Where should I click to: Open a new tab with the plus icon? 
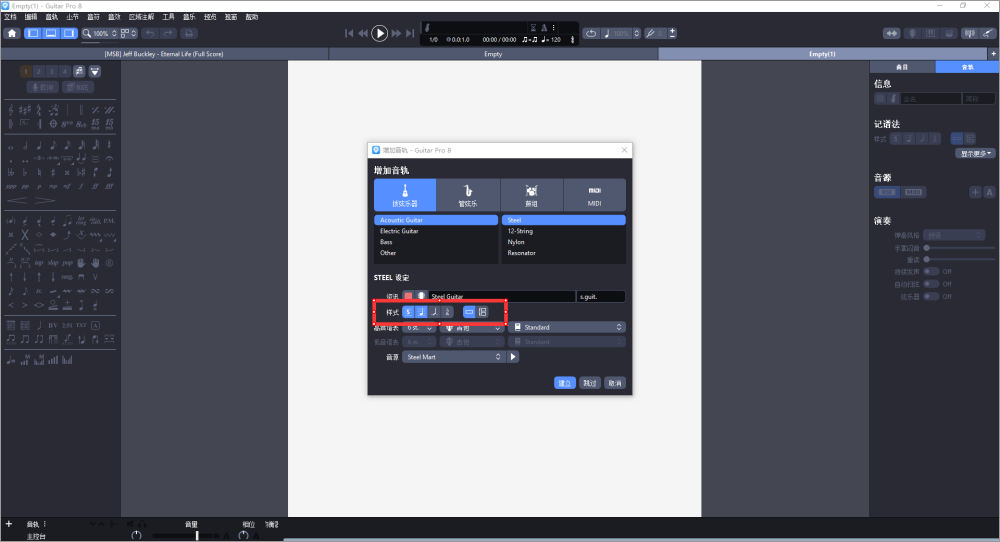(993, 54)
